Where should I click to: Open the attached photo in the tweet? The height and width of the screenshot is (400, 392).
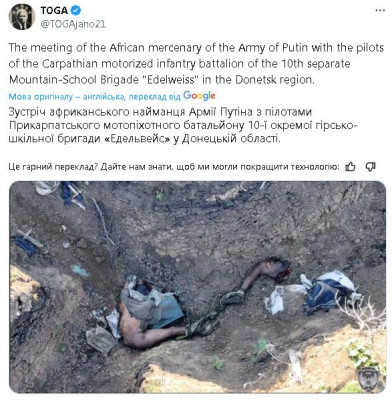point(198,287)
